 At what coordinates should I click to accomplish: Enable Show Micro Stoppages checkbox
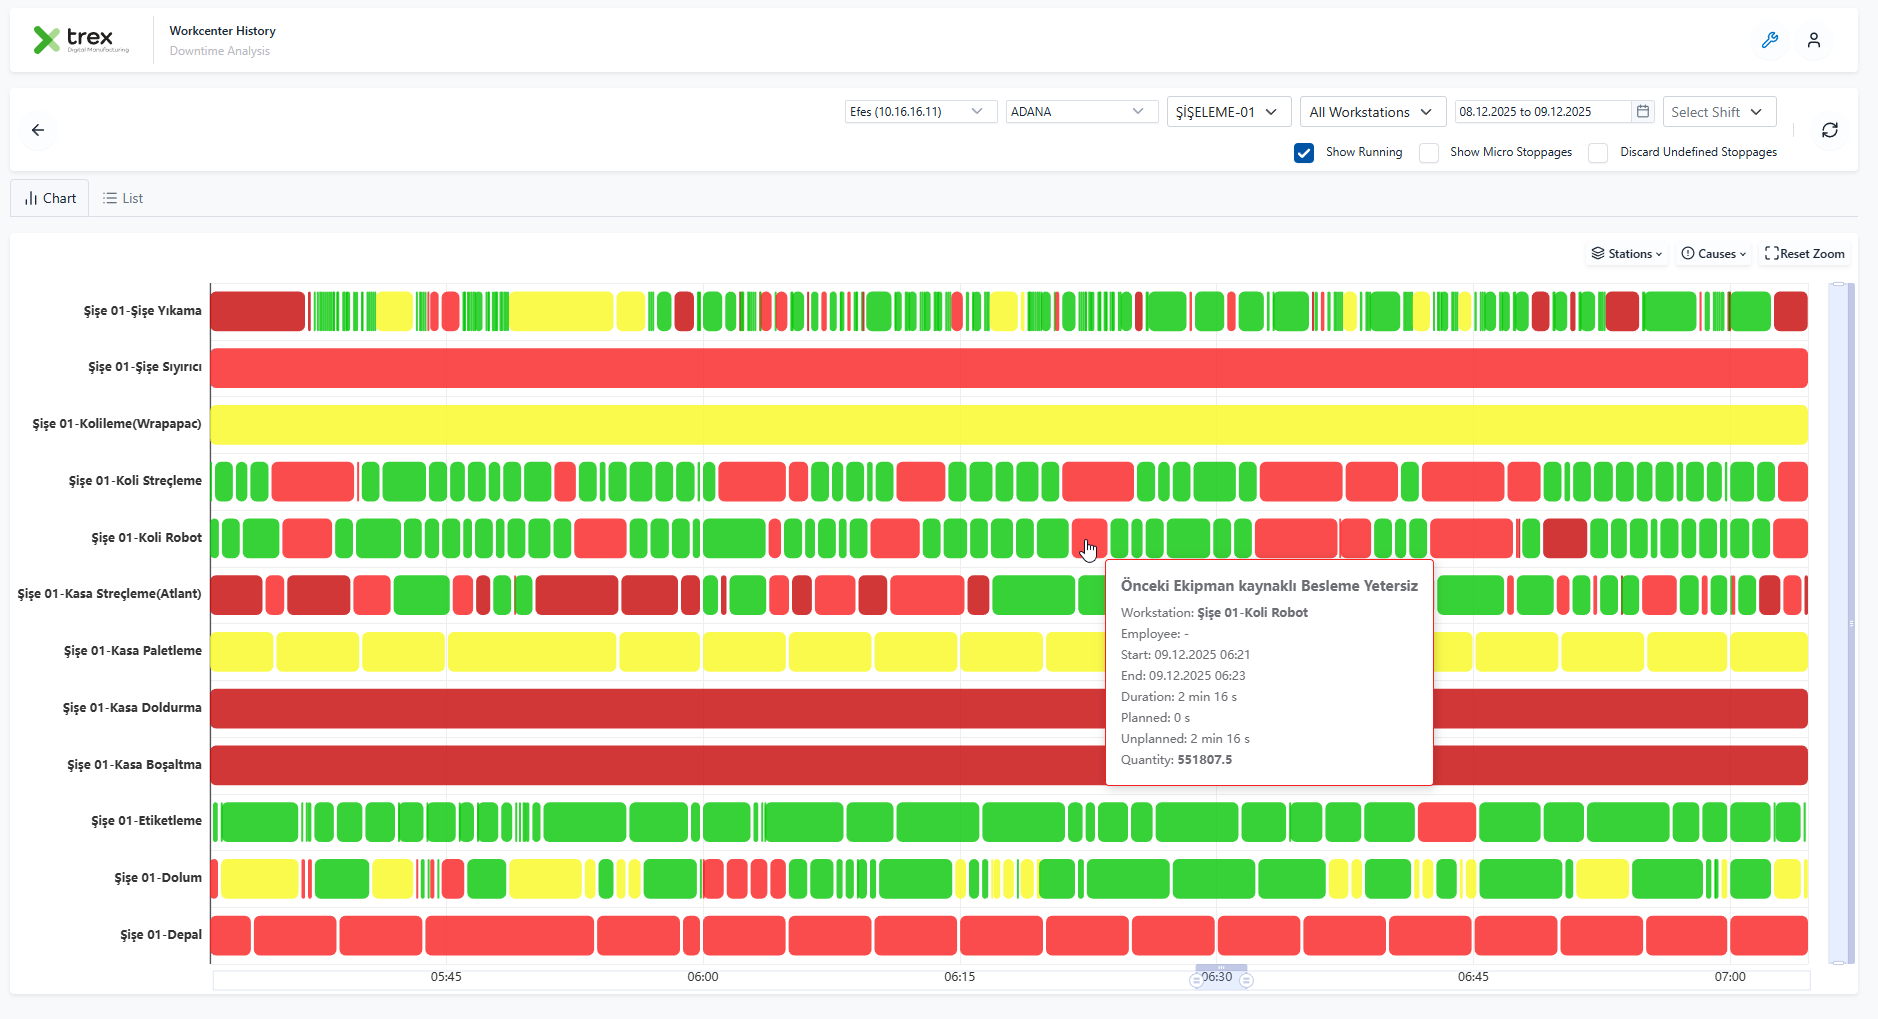(1430, 153)
